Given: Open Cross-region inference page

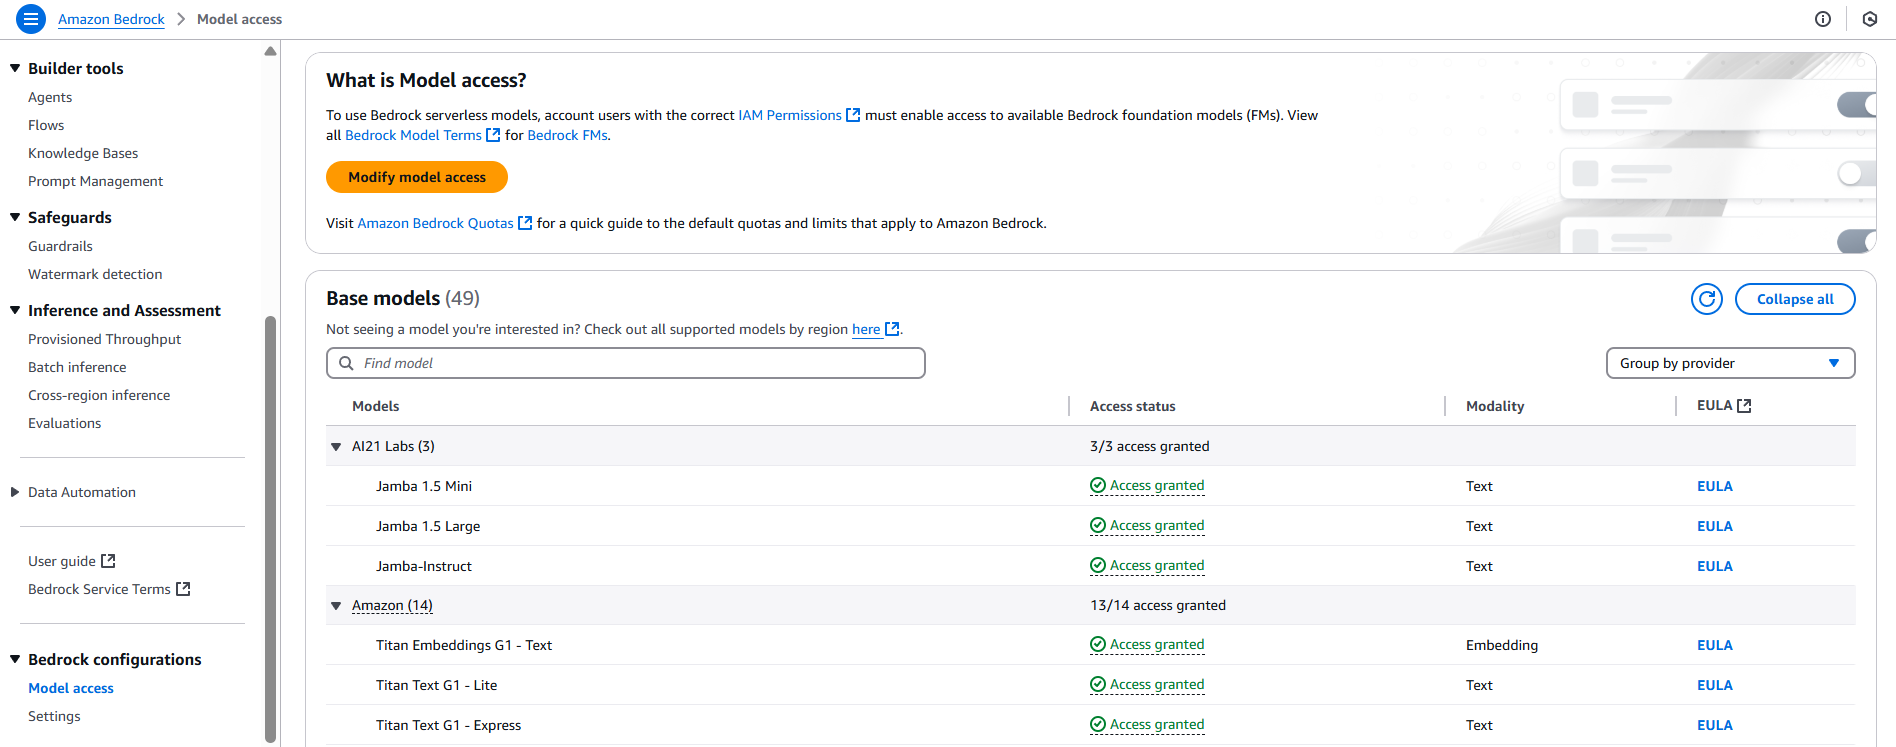Looking at the screenshot, I should 99,395.
